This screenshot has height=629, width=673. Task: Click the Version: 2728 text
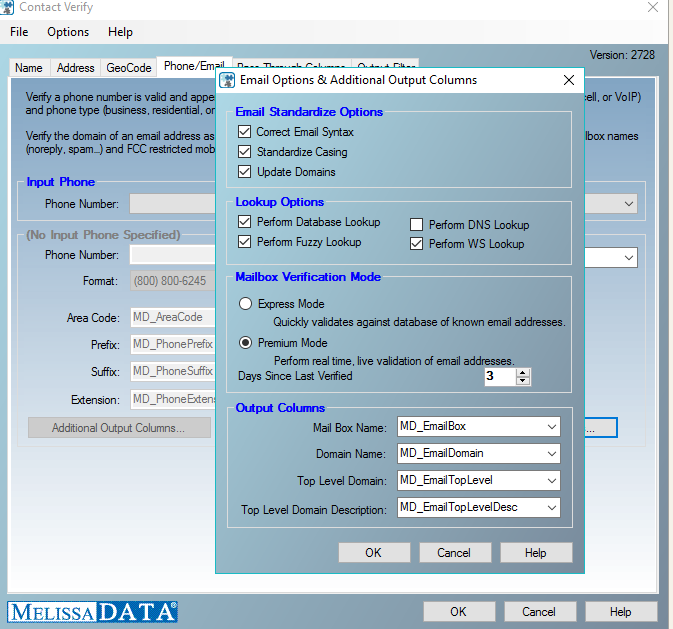tap(622, 55)
